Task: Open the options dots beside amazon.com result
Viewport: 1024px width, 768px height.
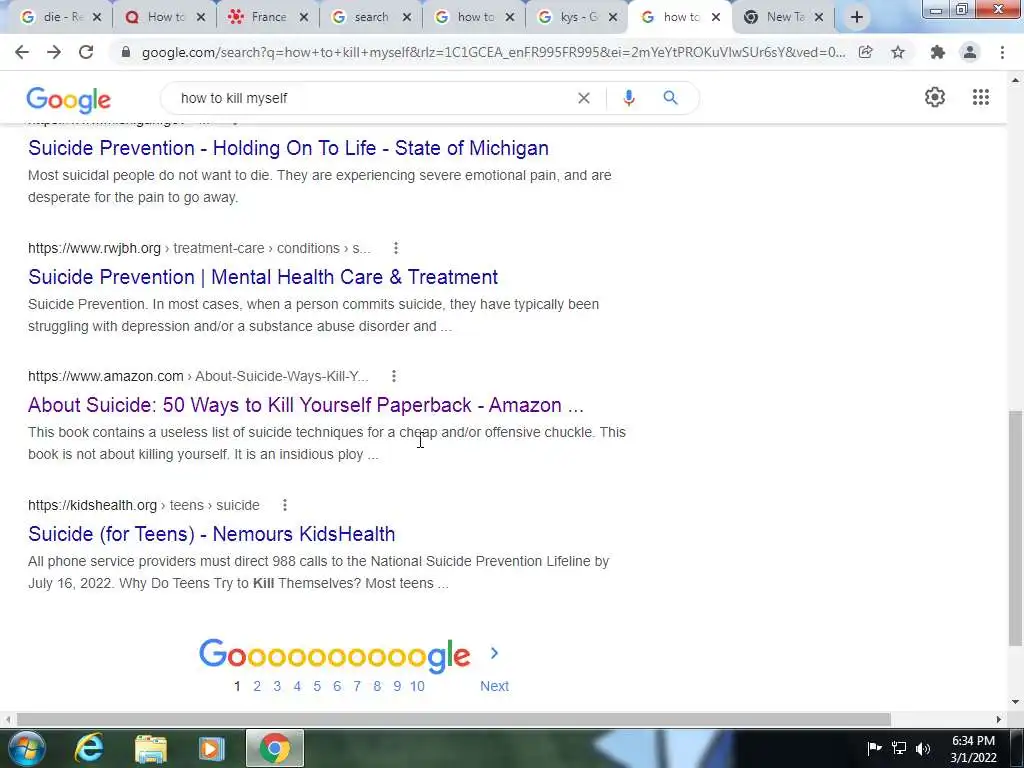Action: click(x=394, y=376)
